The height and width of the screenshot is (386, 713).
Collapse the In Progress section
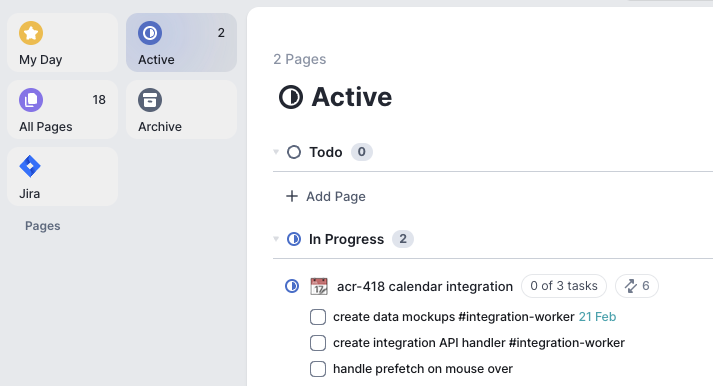pos(276,239)
